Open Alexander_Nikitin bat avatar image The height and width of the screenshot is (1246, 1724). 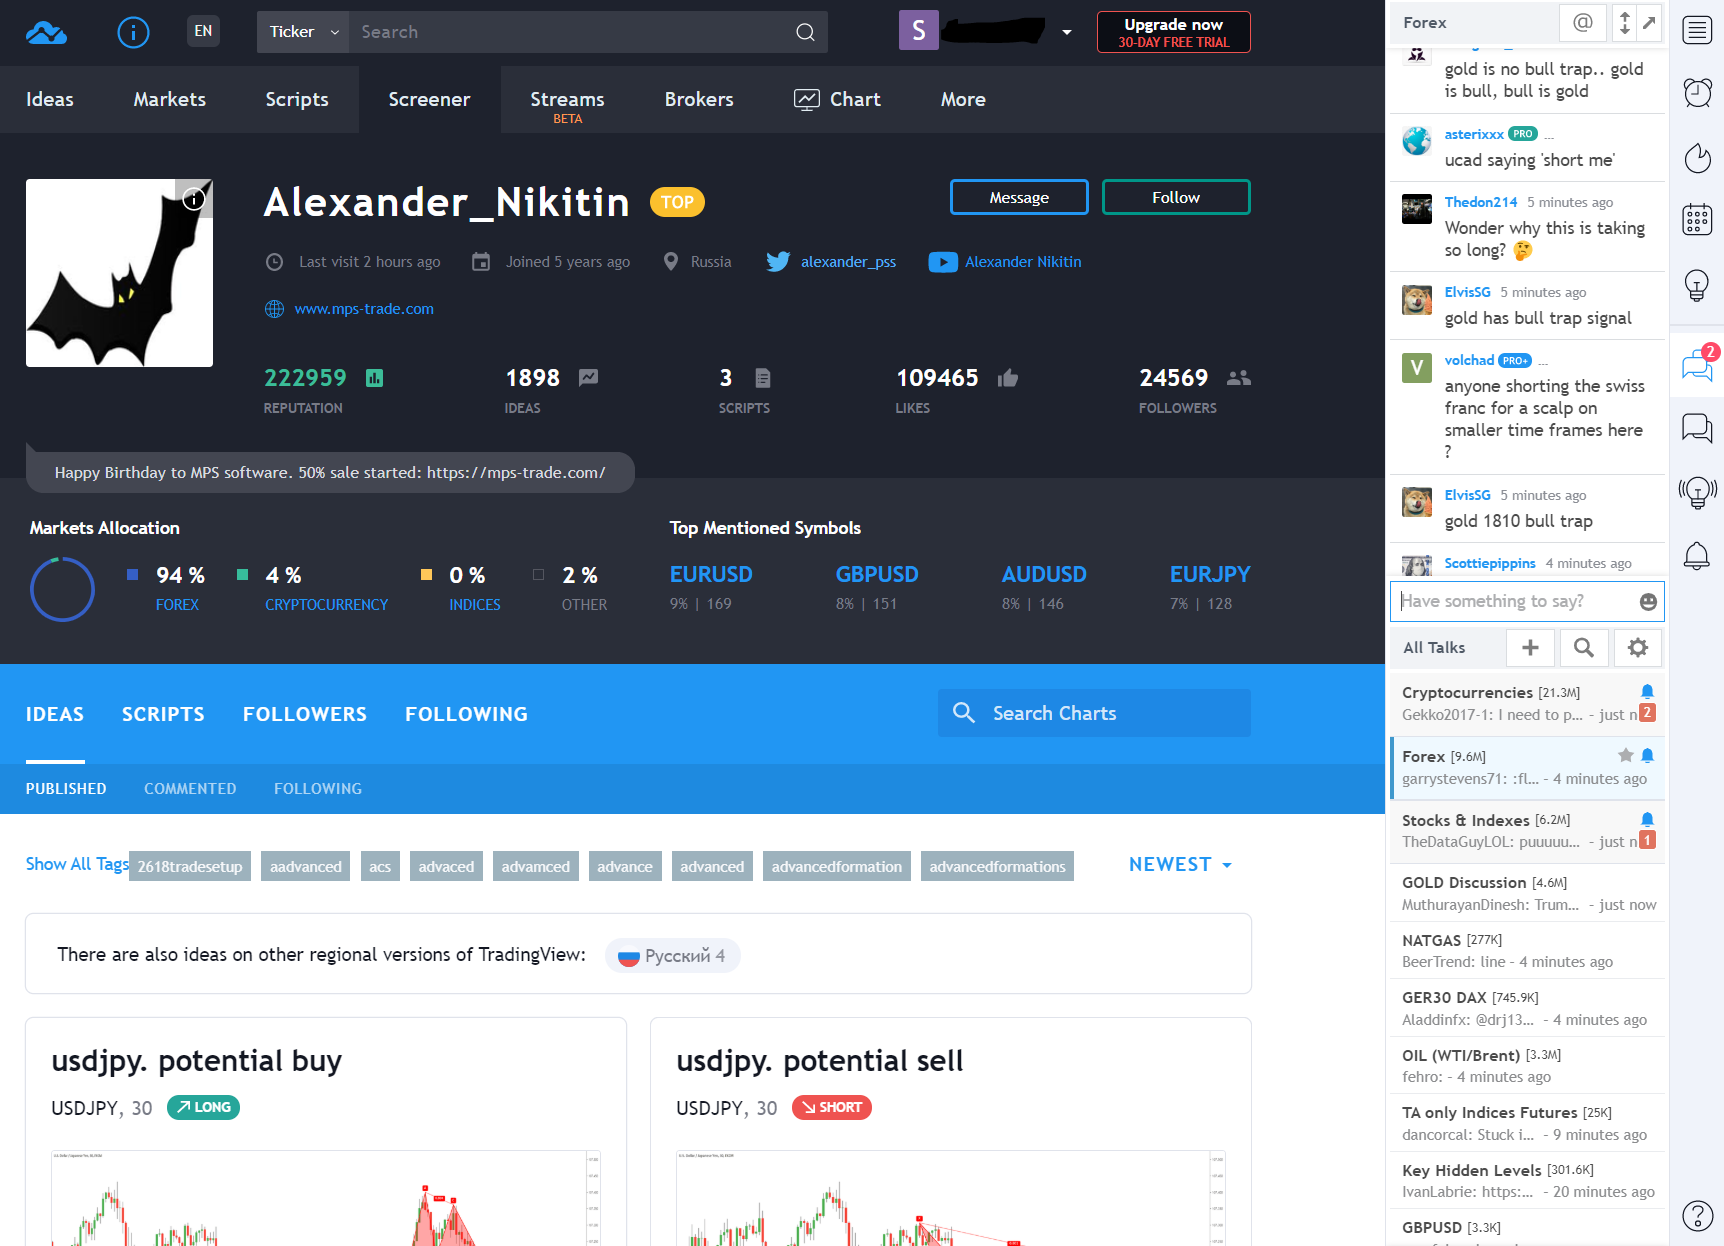pyautogui.click(x=119, y=273)
